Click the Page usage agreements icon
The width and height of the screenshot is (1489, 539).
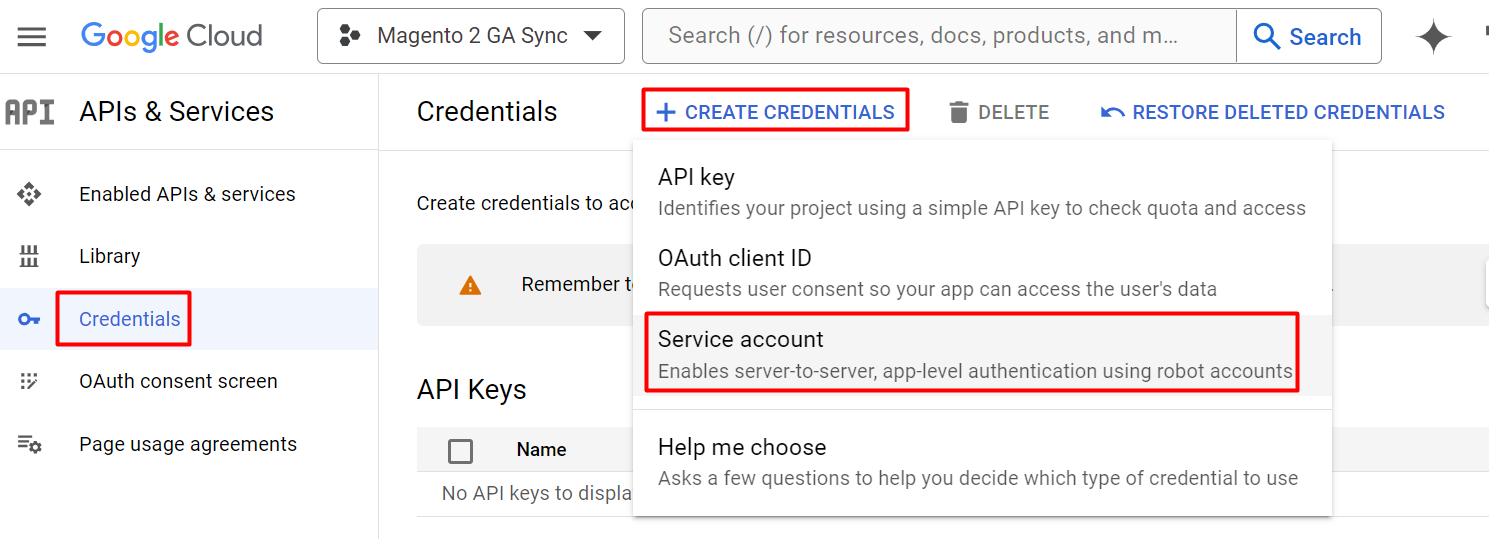[30, 444]
